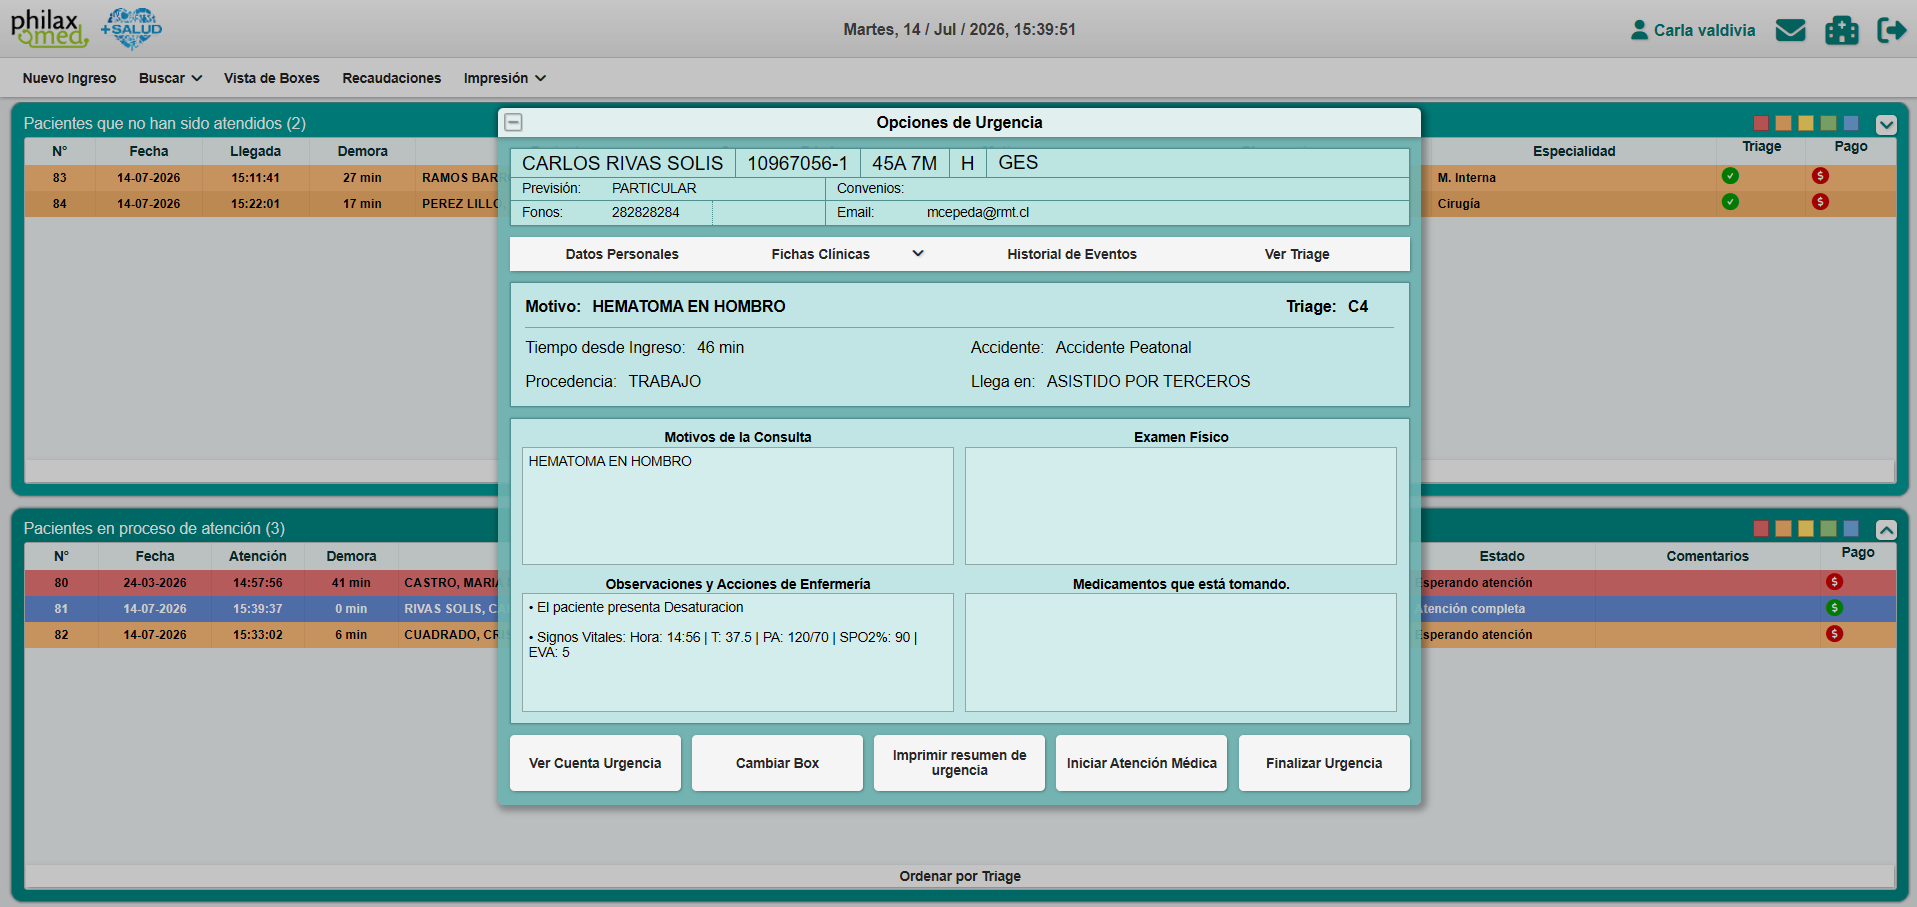Click the medical kit icon in header

[x=1841, y=30]
